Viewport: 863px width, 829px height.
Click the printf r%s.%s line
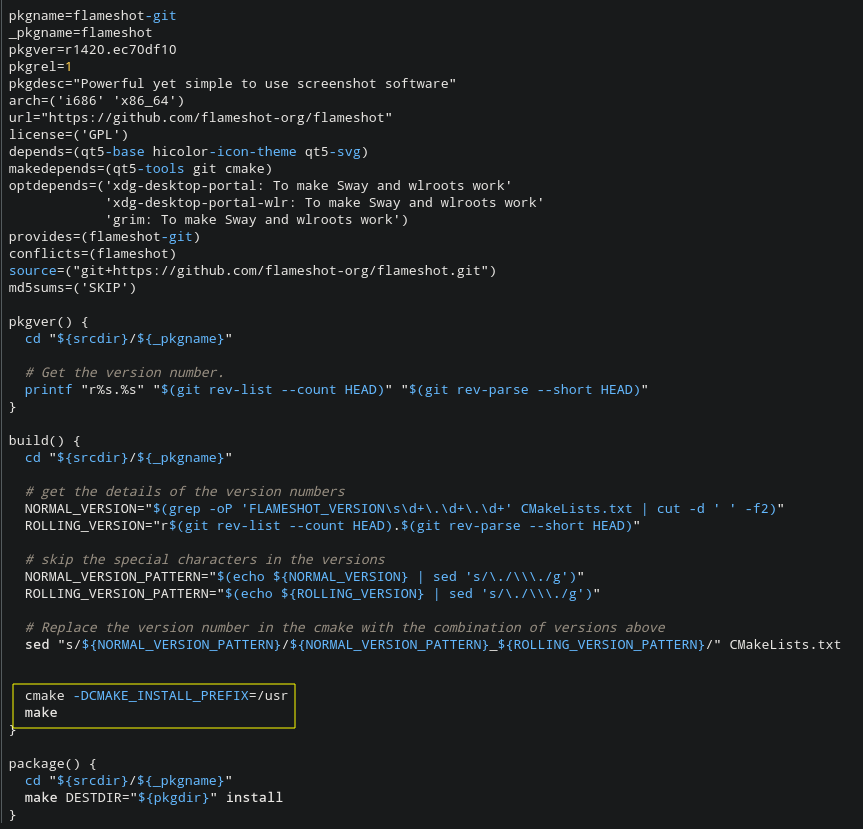pyautogui.click(x=336, y=390)
